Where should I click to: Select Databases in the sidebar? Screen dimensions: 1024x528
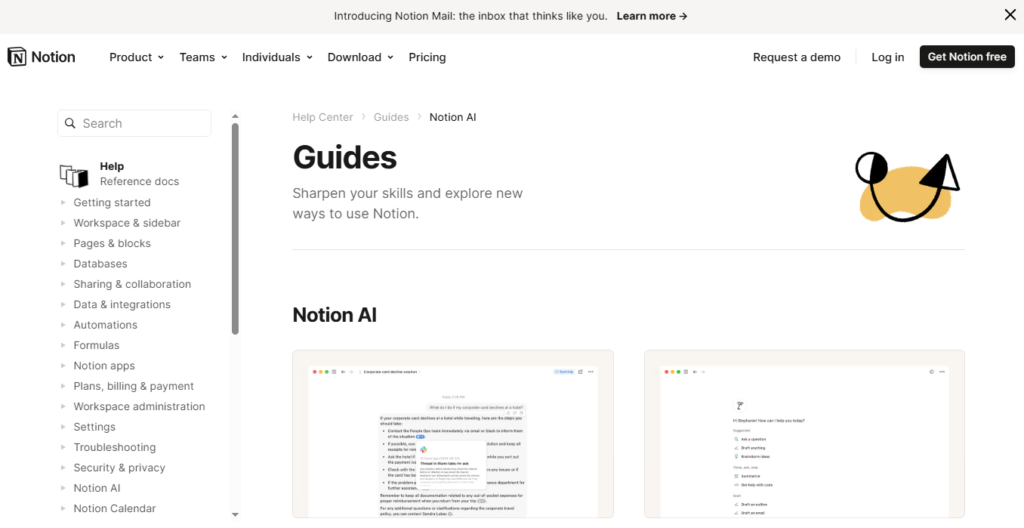(x=100, y=263)
